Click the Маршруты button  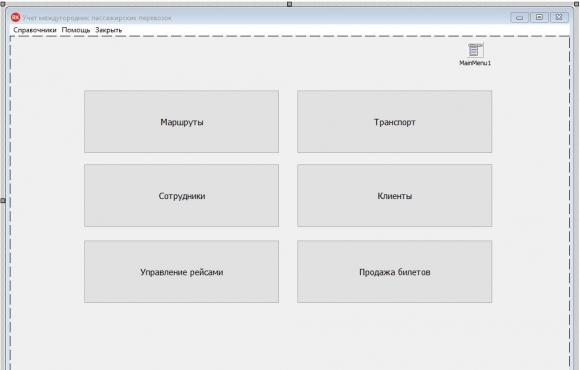pyautogui.click(x=181, y=121)
